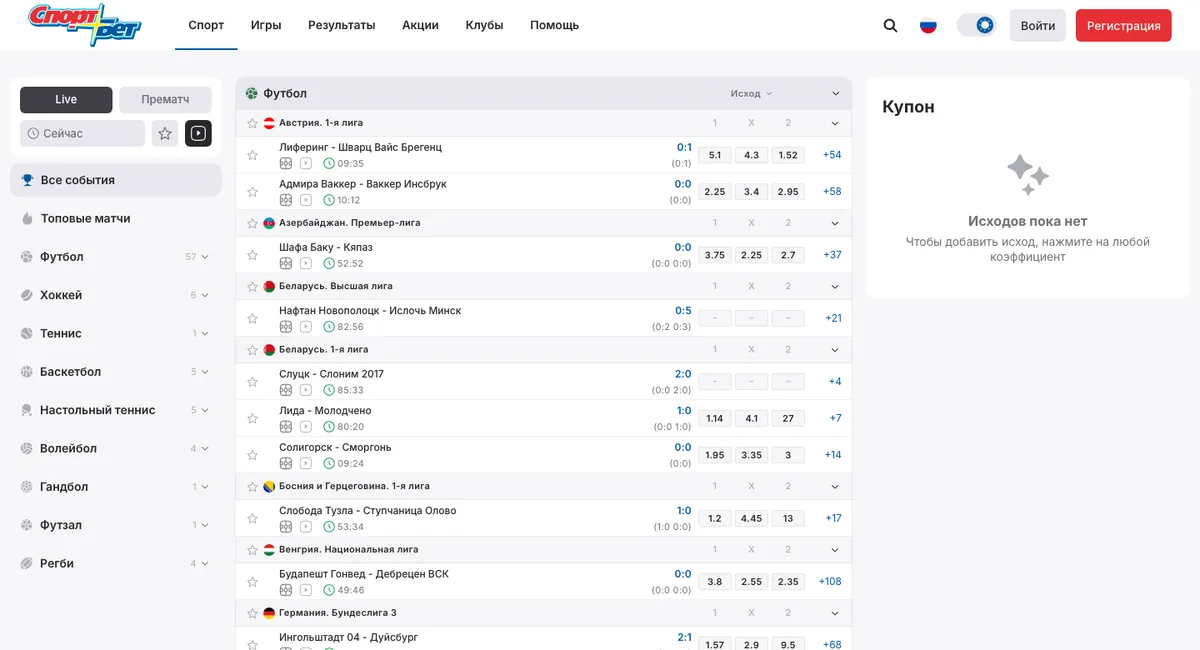Open +54 more markets for Лиферинг
This screenshot has height=650, width=1200.
pyautogui.click(x=832, y=155)
